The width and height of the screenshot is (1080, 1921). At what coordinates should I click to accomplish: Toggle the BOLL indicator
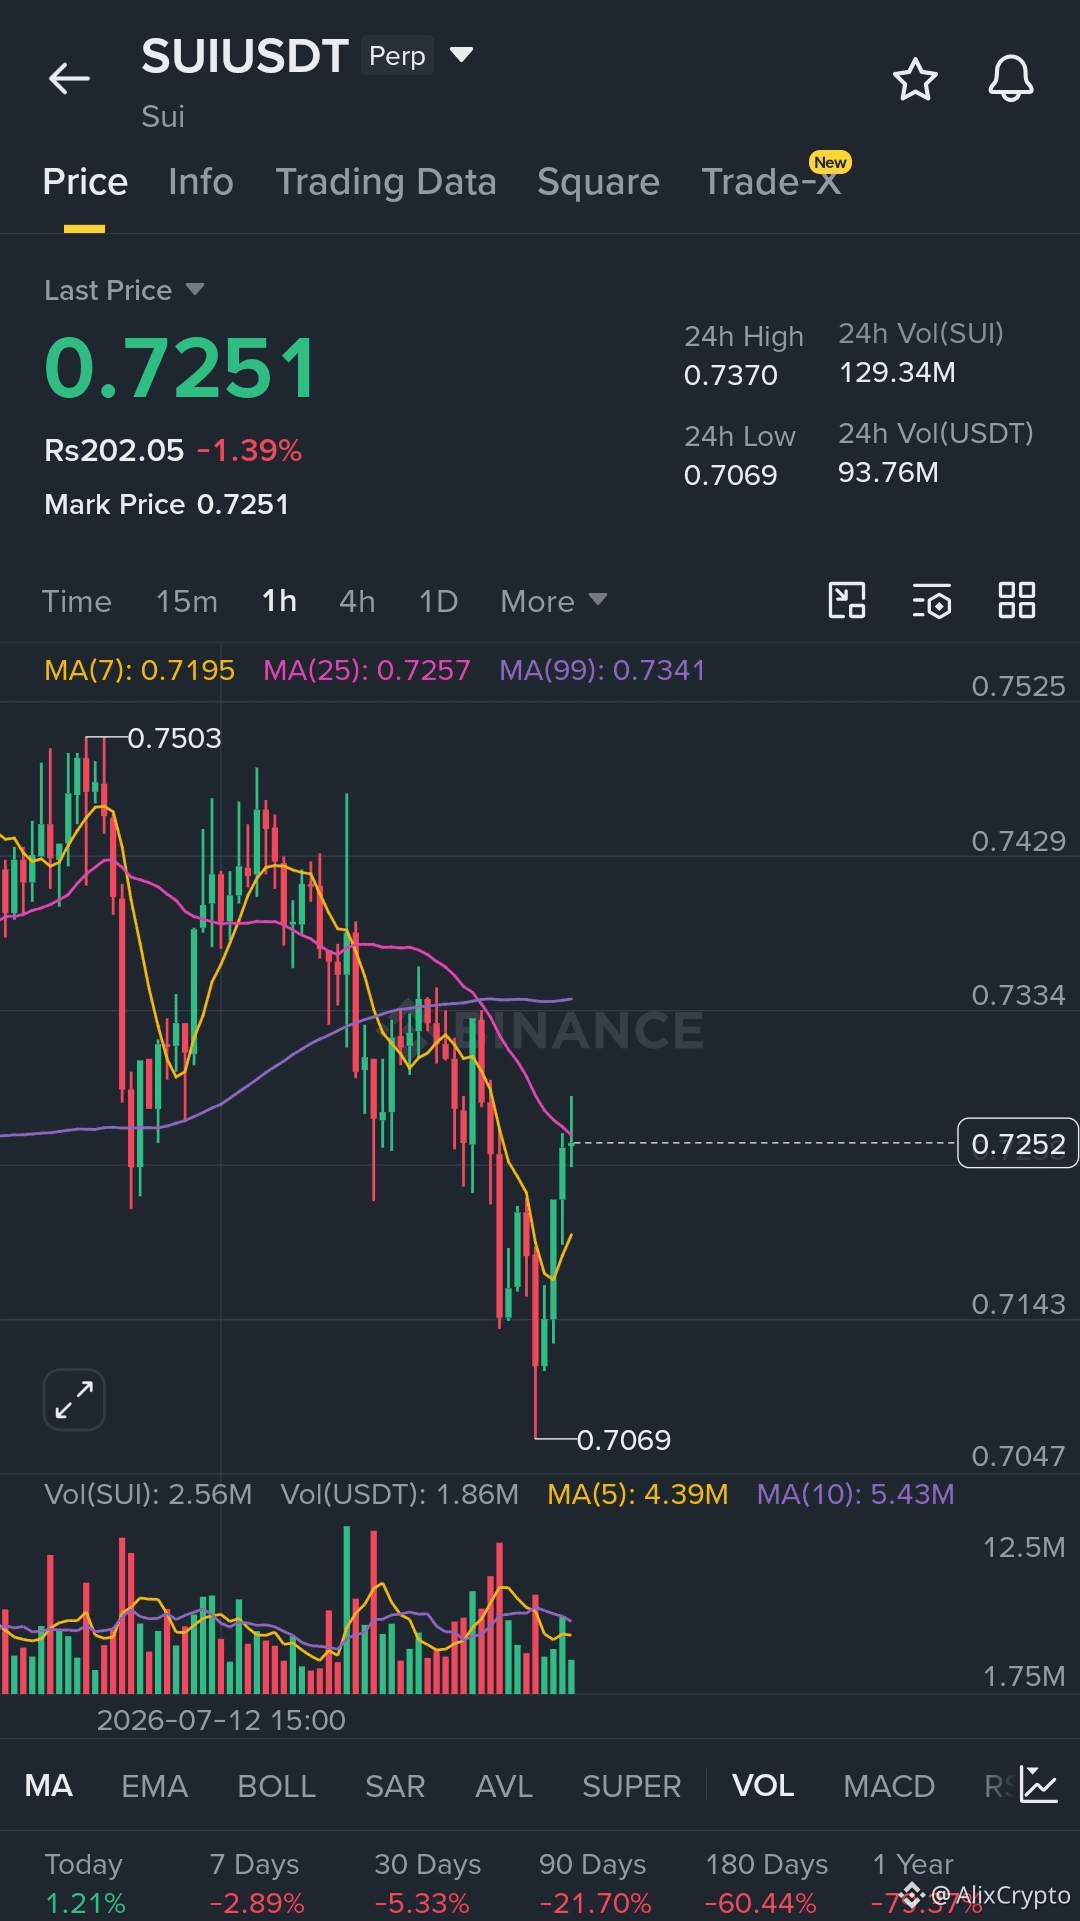point(277,1785)
